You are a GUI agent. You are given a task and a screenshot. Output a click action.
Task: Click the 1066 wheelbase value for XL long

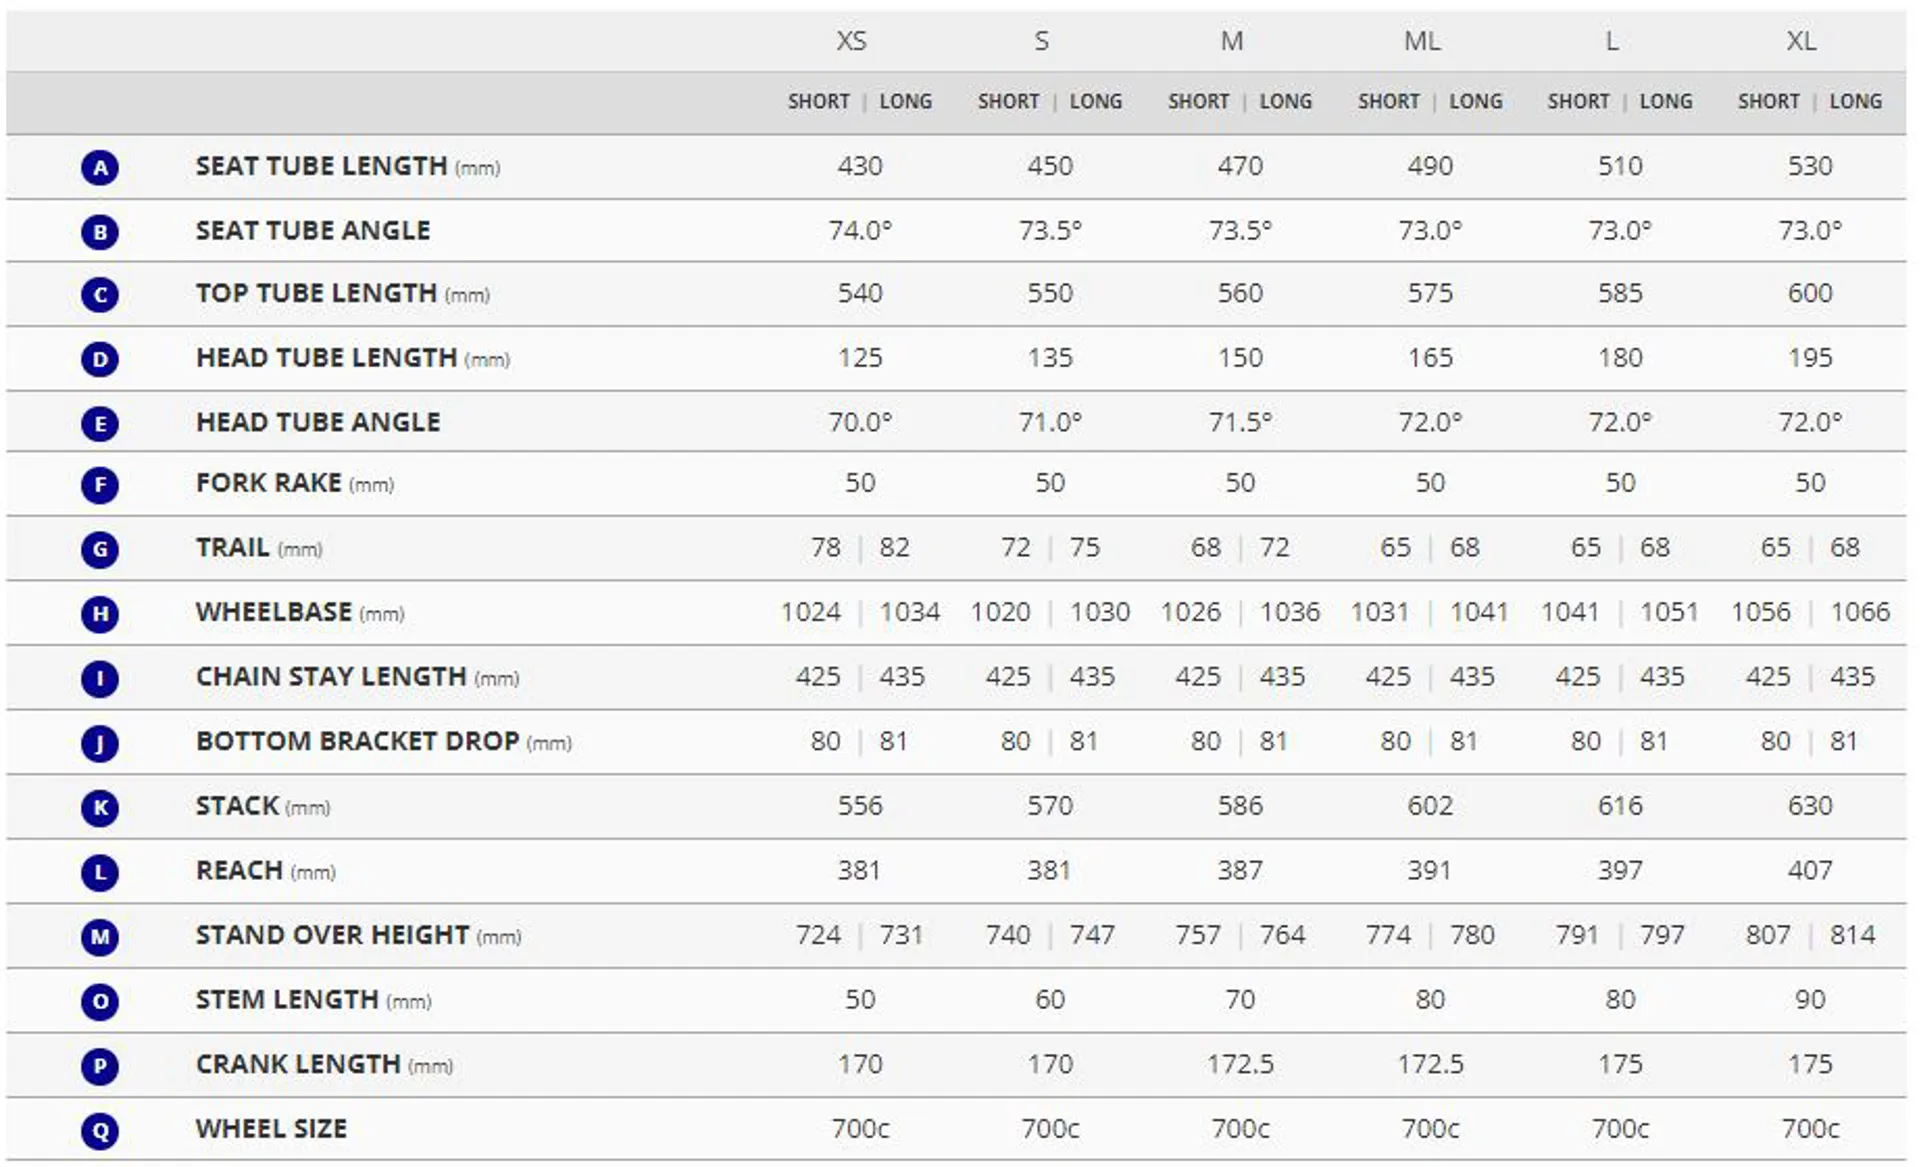(1860, 612)
